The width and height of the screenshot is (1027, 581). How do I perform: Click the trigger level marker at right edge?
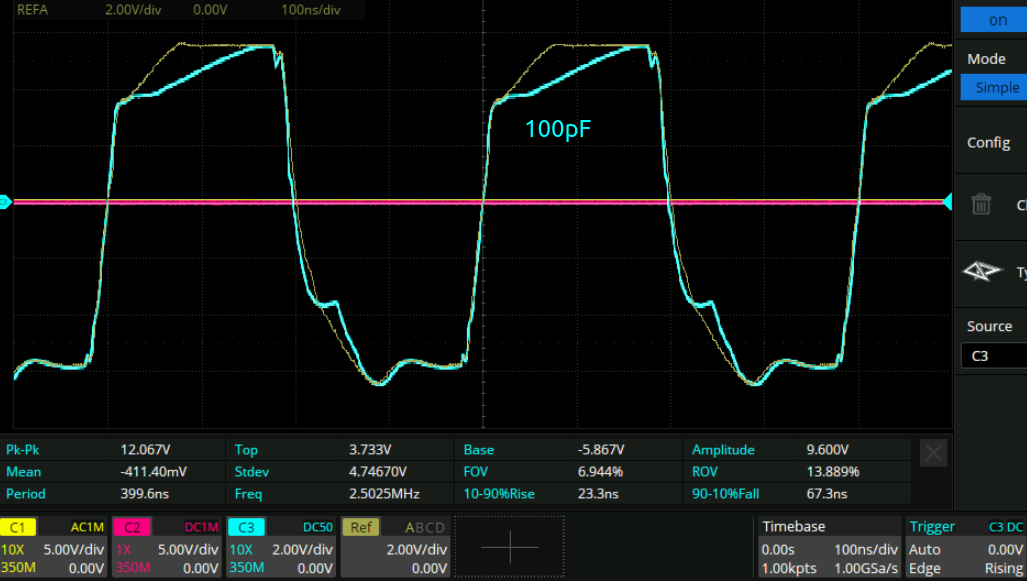[x=947, y=202]
